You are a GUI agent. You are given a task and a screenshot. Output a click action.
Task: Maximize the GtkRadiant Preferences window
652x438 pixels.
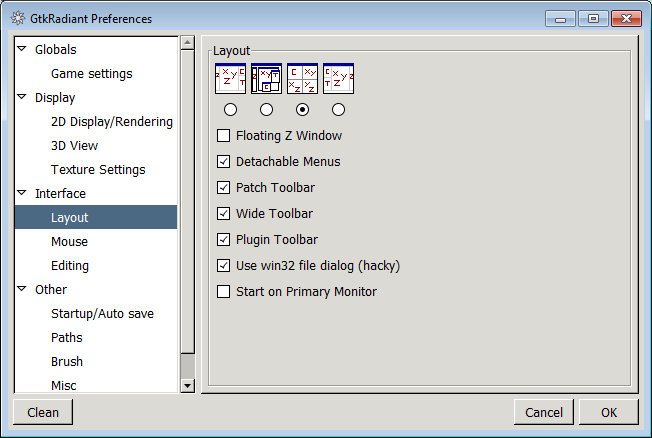tap(593, 19)
